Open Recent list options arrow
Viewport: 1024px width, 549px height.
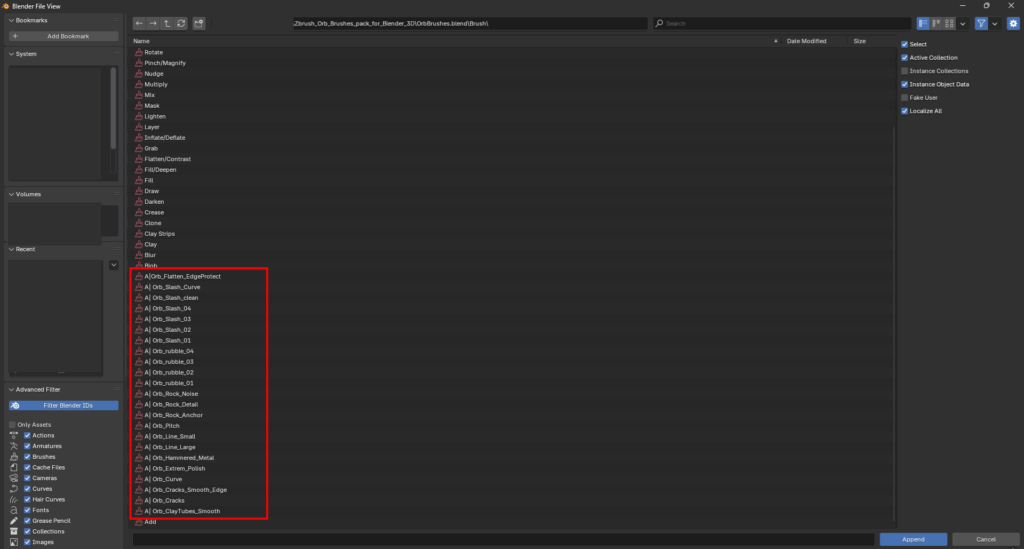pyautogui.click(x=114, y=265)
